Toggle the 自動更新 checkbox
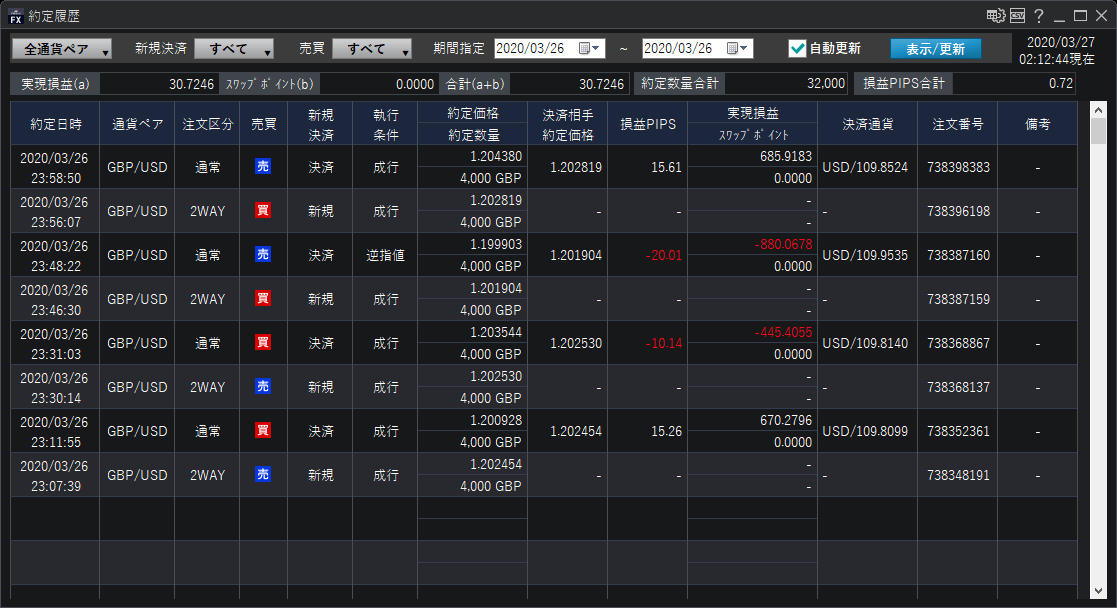The height and width of the screenshot is (608, 1117). 797,48
